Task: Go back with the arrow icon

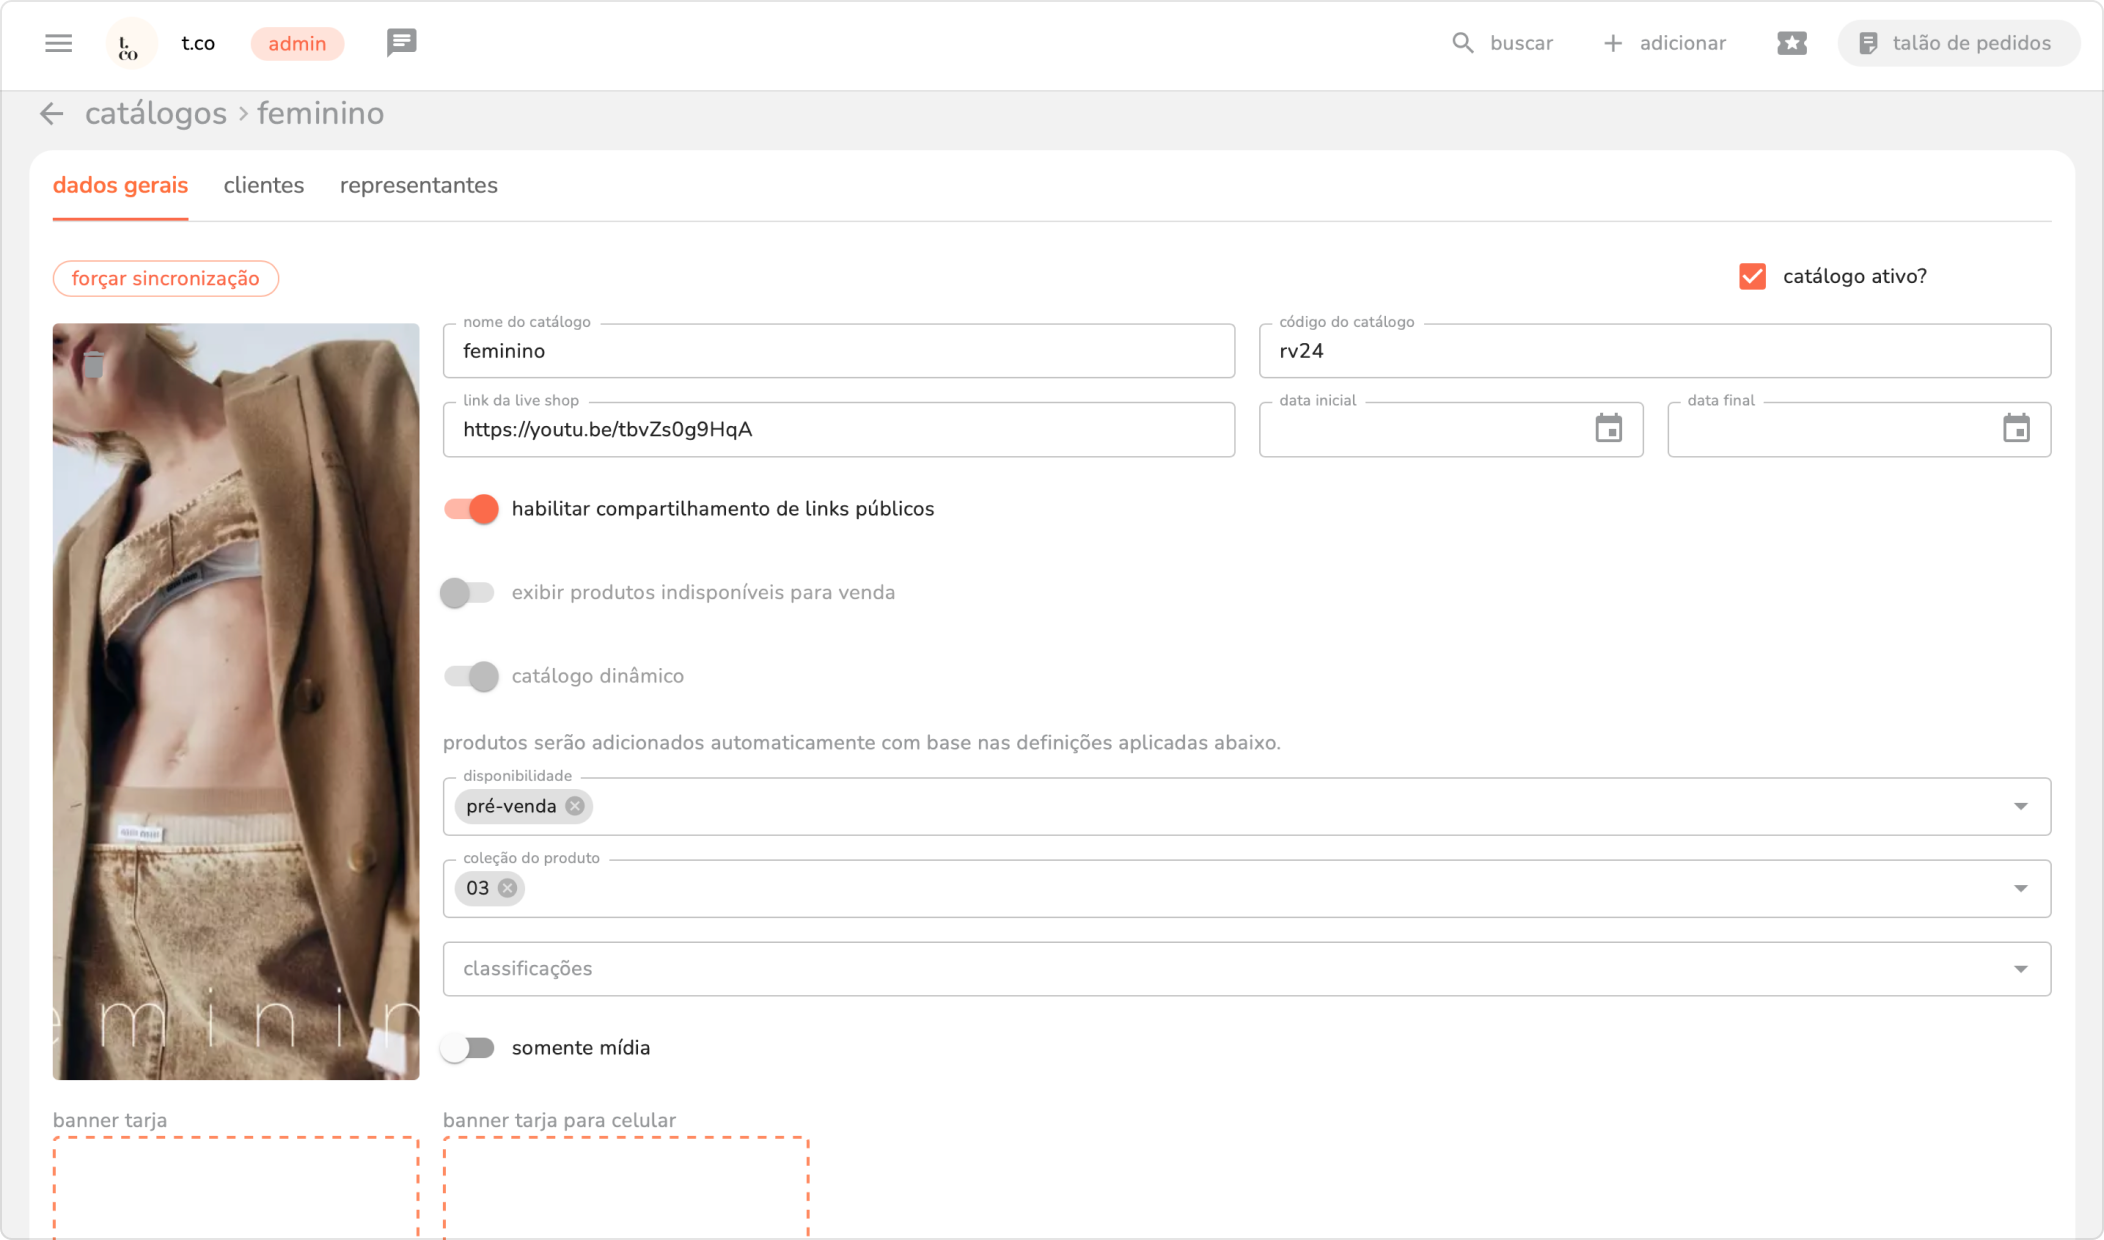Action: point(52,114)
